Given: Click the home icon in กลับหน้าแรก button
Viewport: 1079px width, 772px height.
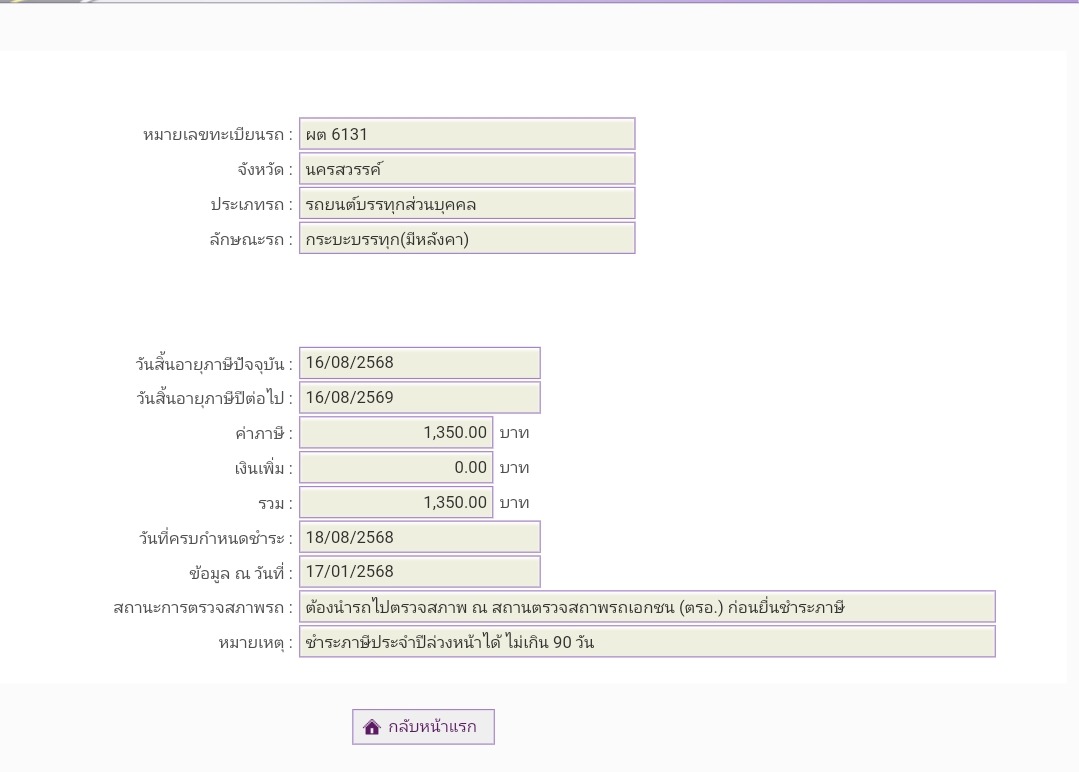Looking at the screenshot, I should (372, 727).
